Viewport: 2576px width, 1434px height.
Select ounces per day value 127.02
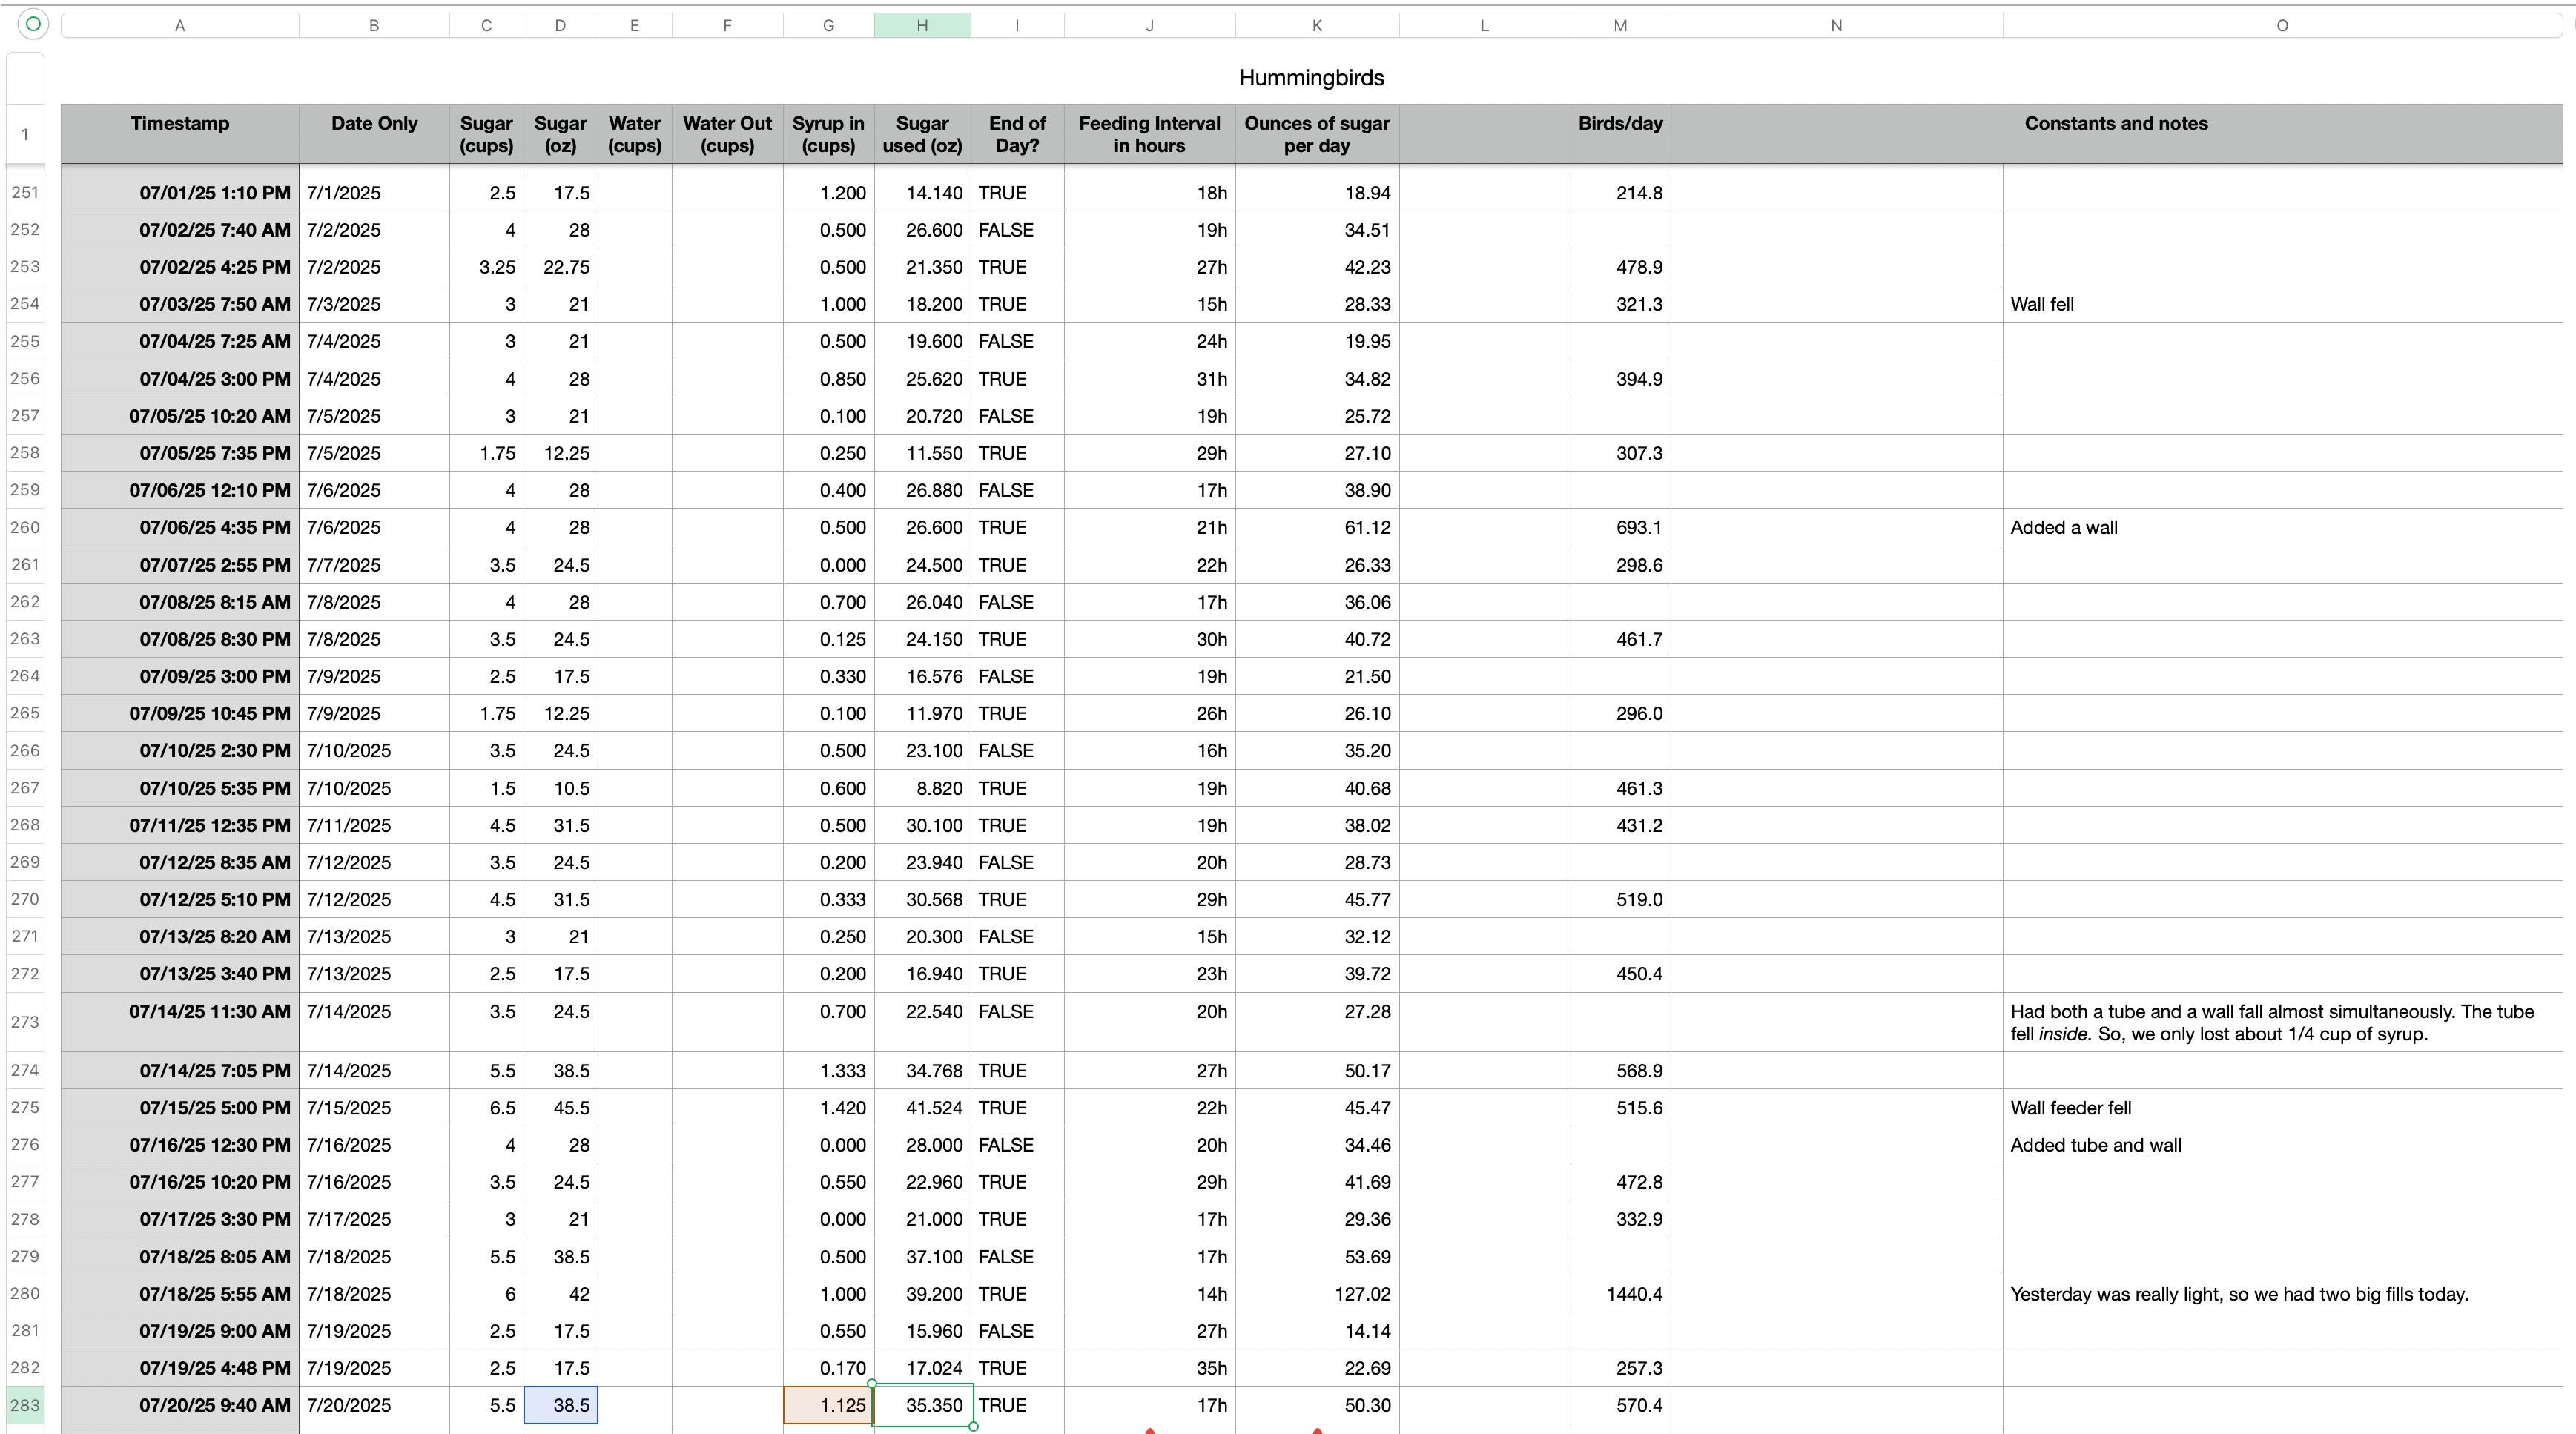[1317, 1294]
